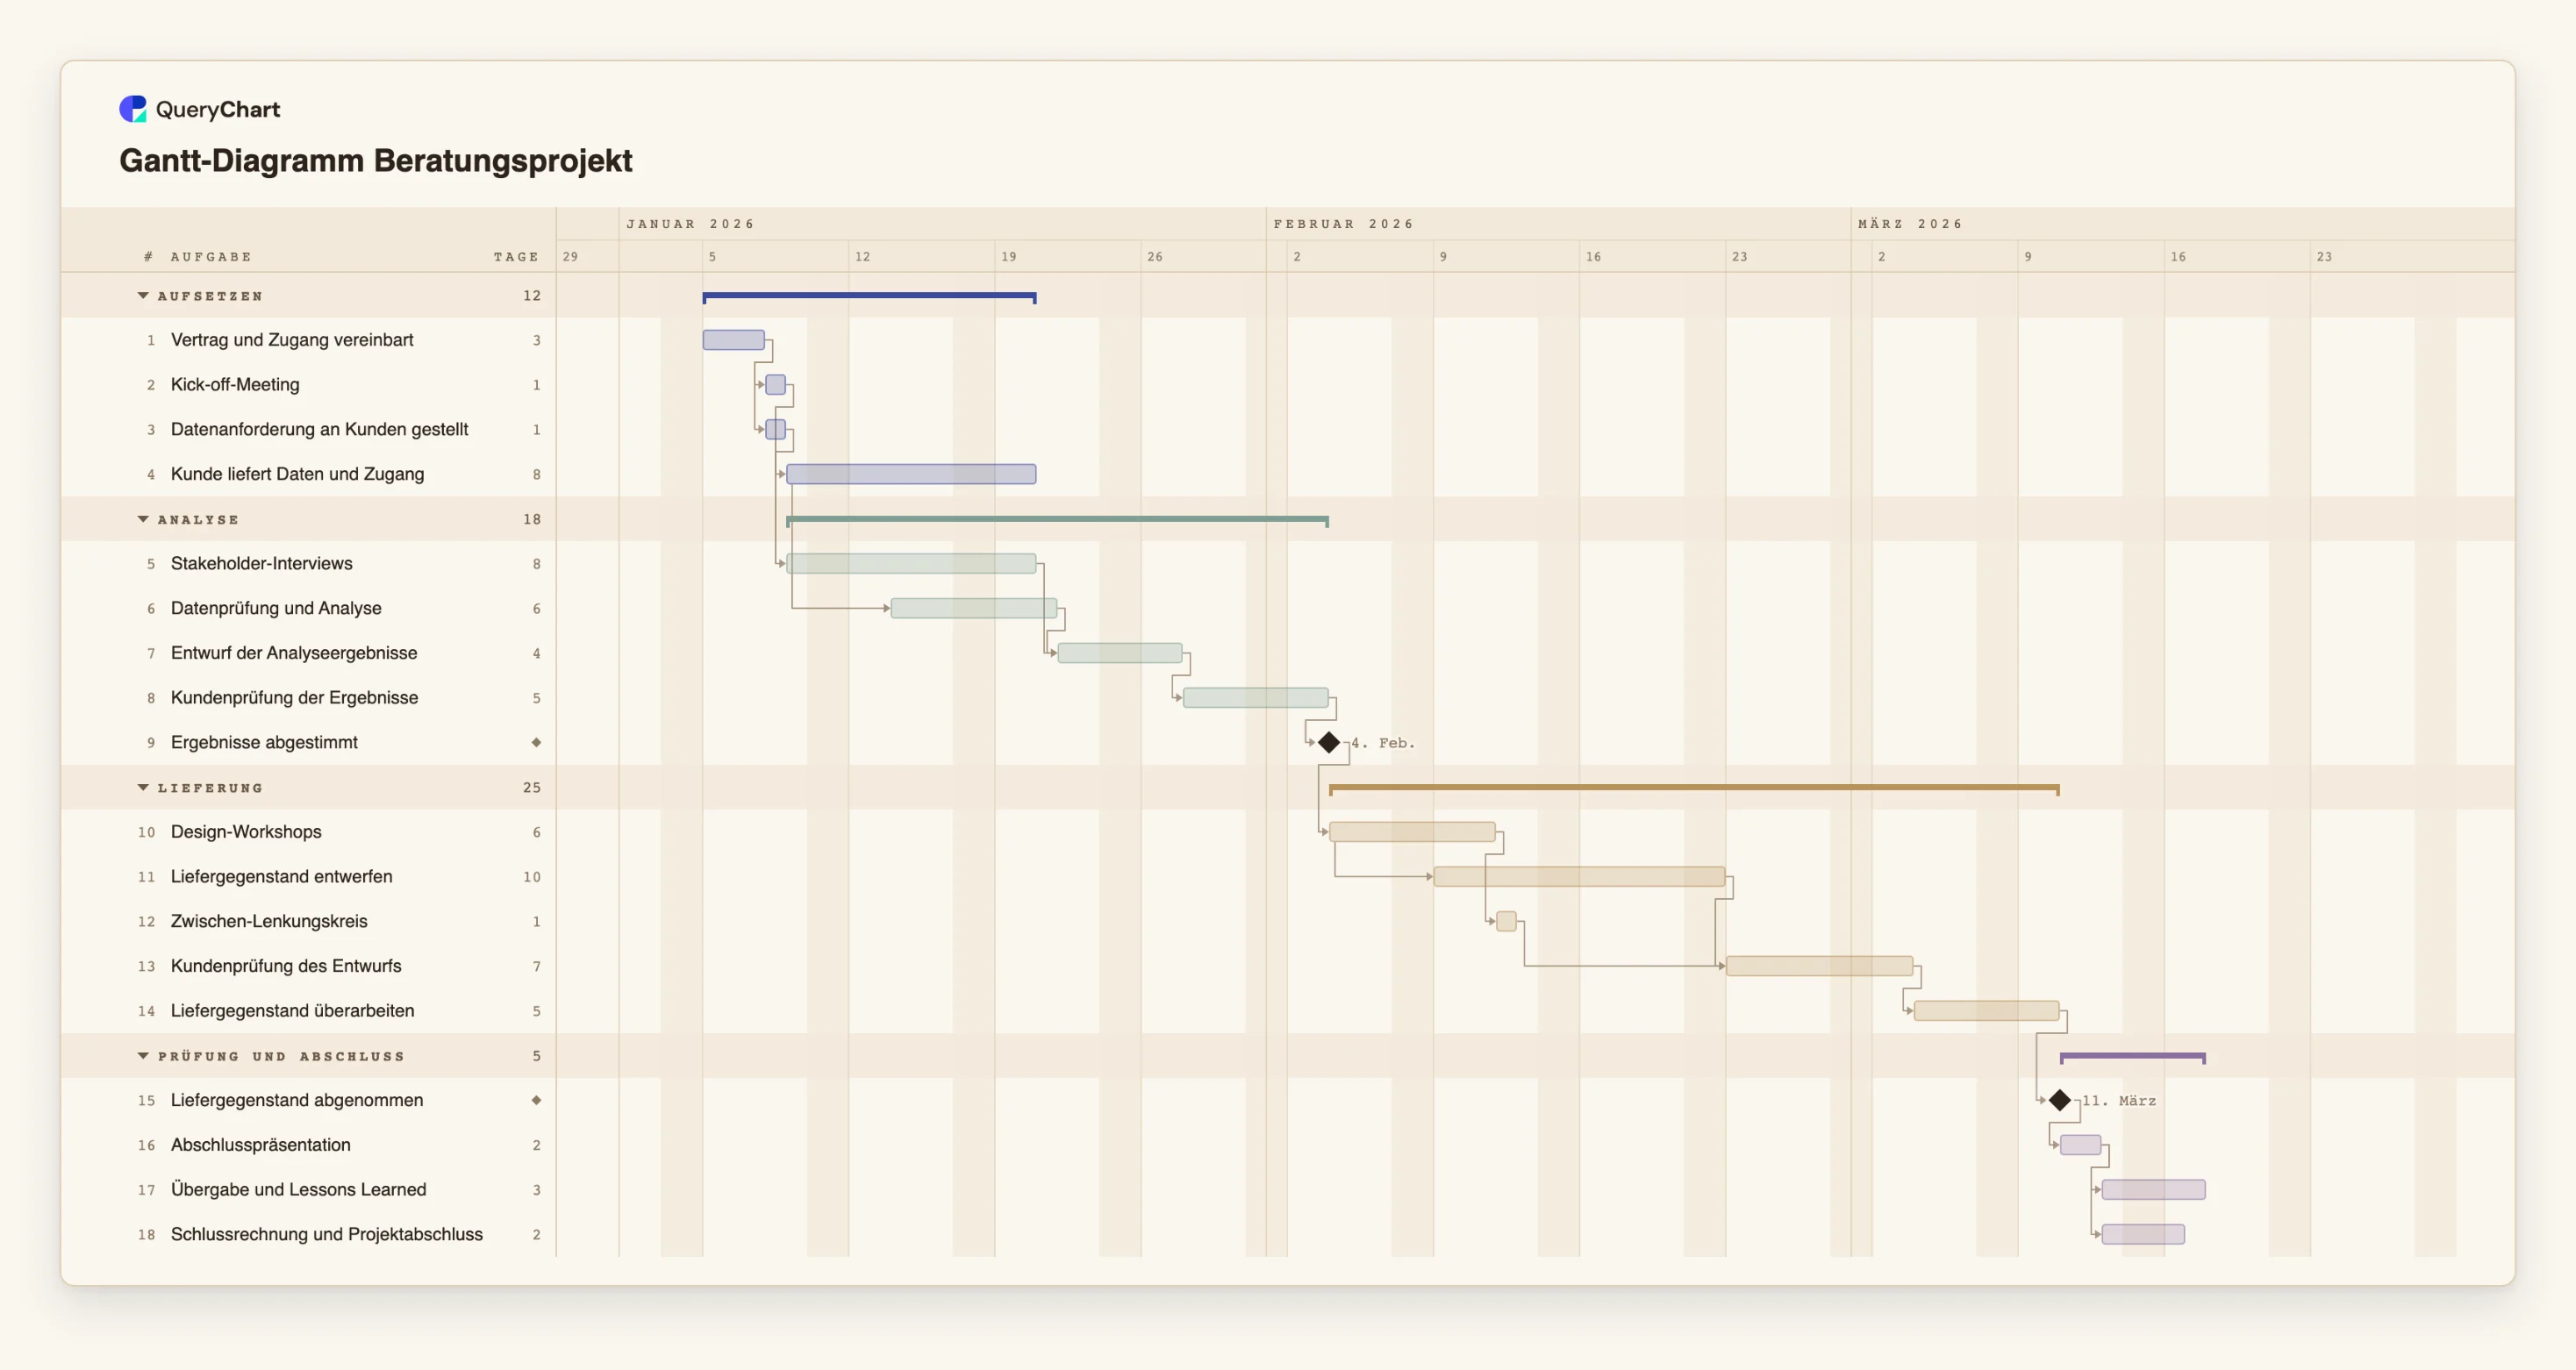Select 'Übergabe und Lessons Learned' task
This screenshot has height=1370, width=2576.
point(298,1190)
